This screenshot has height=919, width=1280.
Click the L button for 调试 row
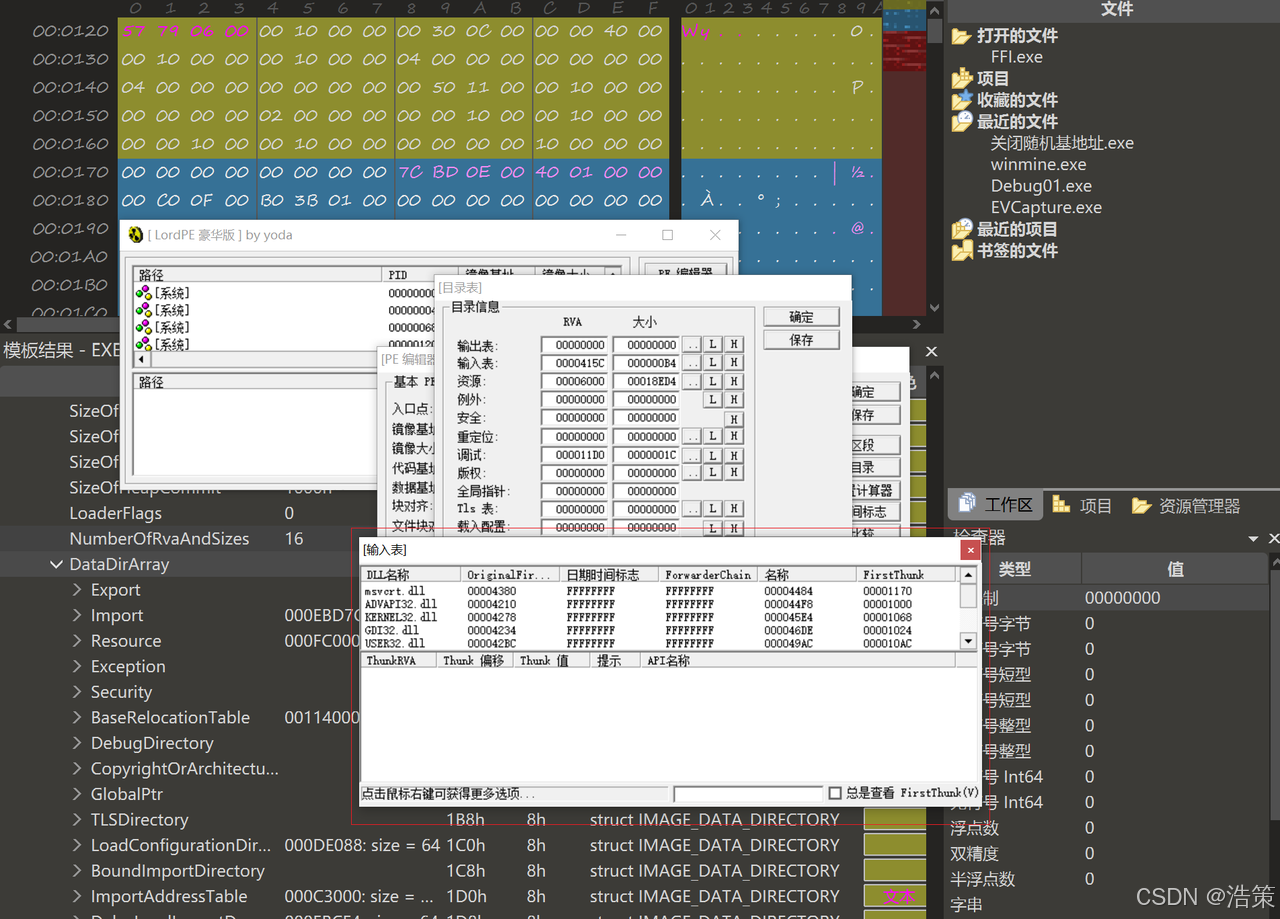click(x=713, y=455)
